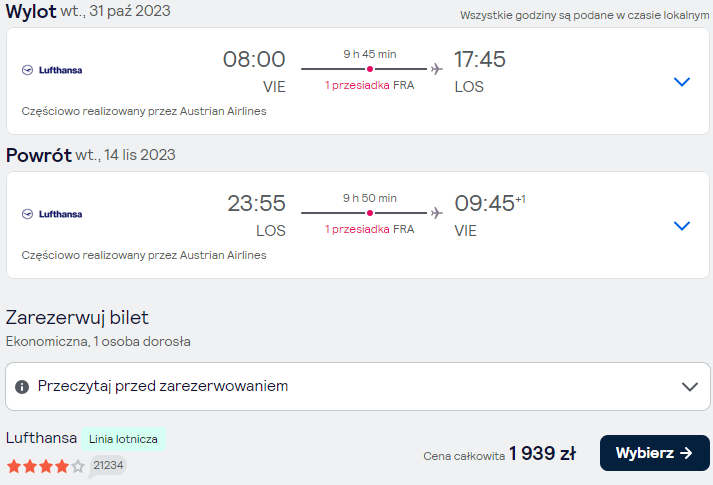Click 'Zarezerwuj bilet' heading
The height and width of the screenshot is (485, 713).
[77, 318]
